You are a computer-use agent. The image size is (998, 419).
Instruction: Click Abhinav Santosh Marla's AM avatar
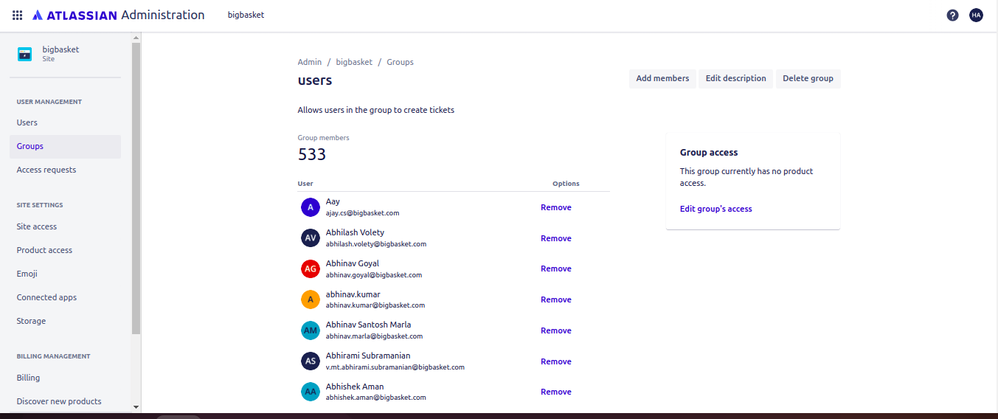click(310, 330)
